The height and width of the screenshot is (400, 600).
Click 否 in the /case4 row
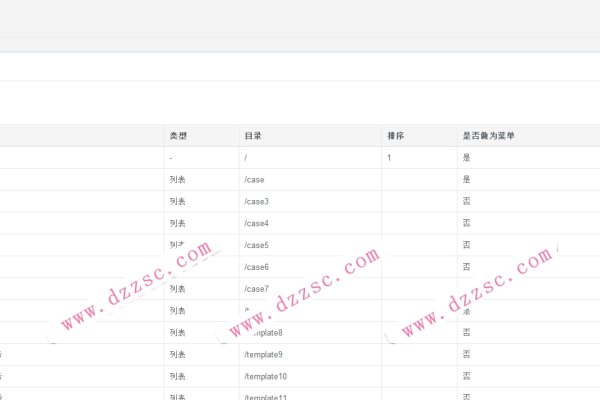point(466,223)
